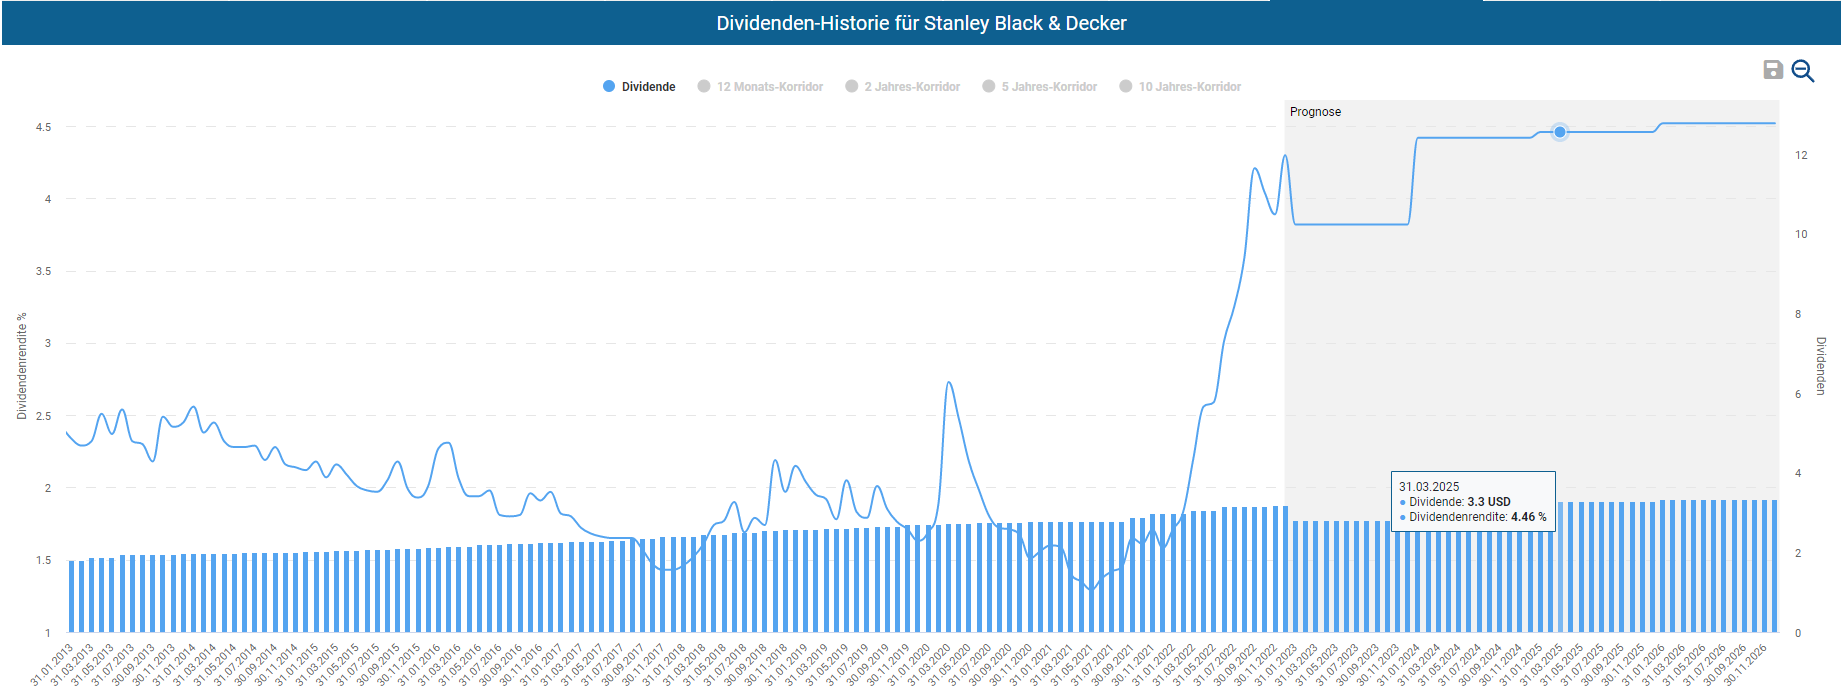1841x695 pixels.
Task: Enable the 5 Jahres-Korridor series label
Action: (x=1049, y=87)
